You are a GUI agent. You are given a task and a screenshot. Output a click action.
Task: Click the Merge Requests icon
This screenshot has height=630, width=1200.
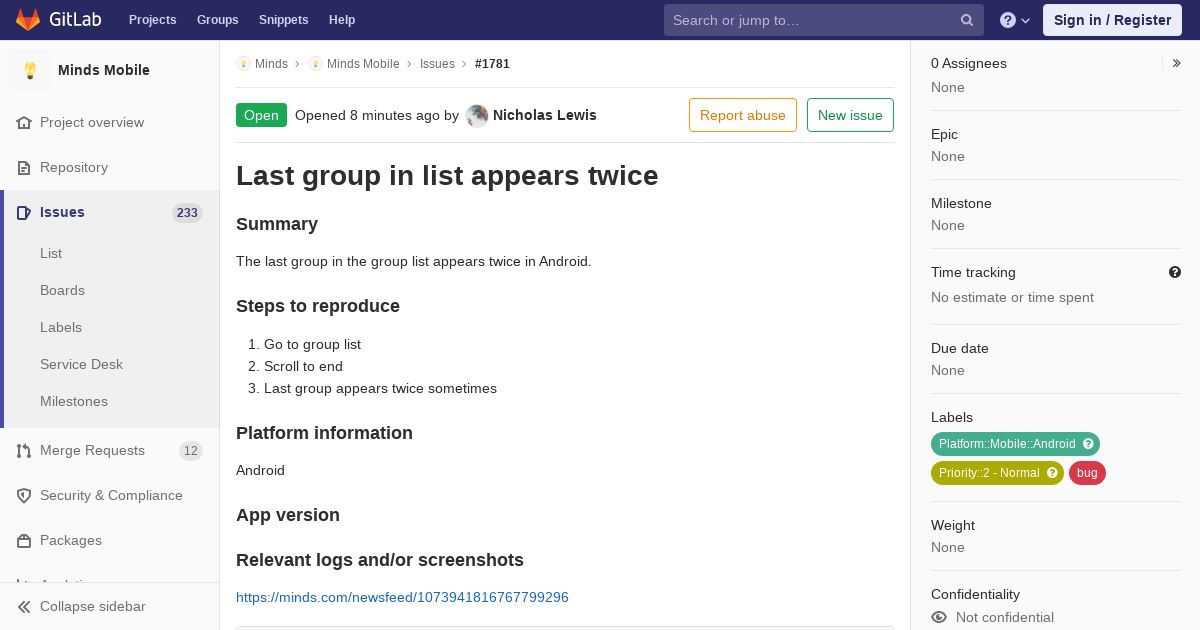[x=24, y=450]
